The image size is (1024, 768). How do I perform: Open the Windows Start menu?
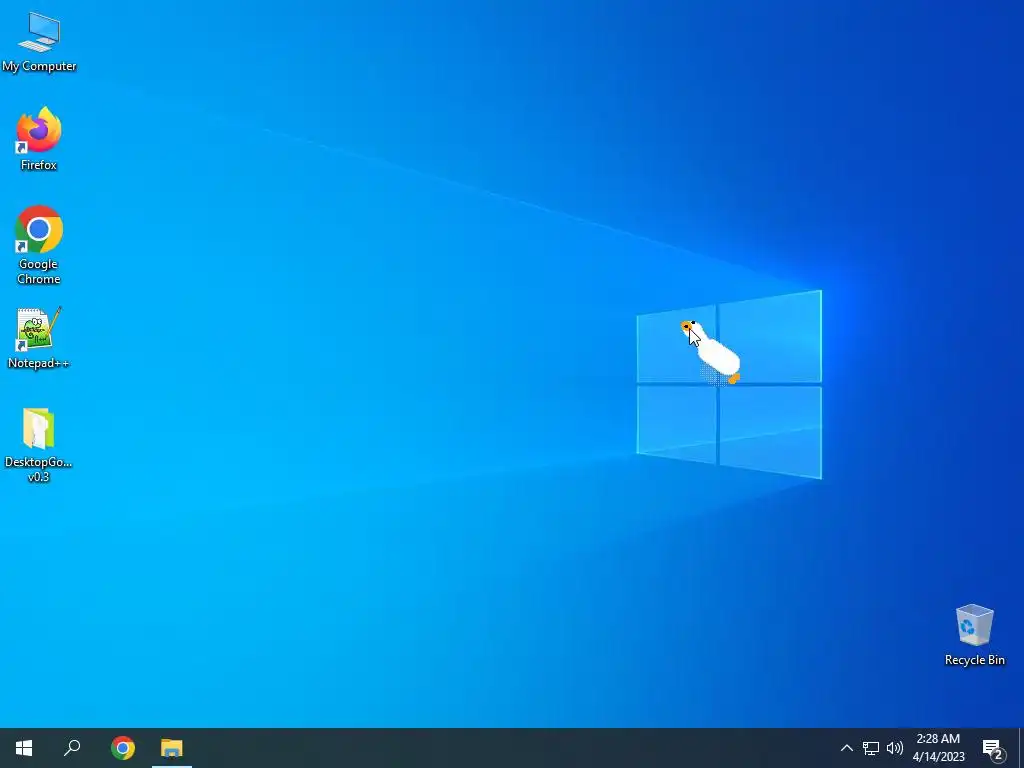click(24, 748)
